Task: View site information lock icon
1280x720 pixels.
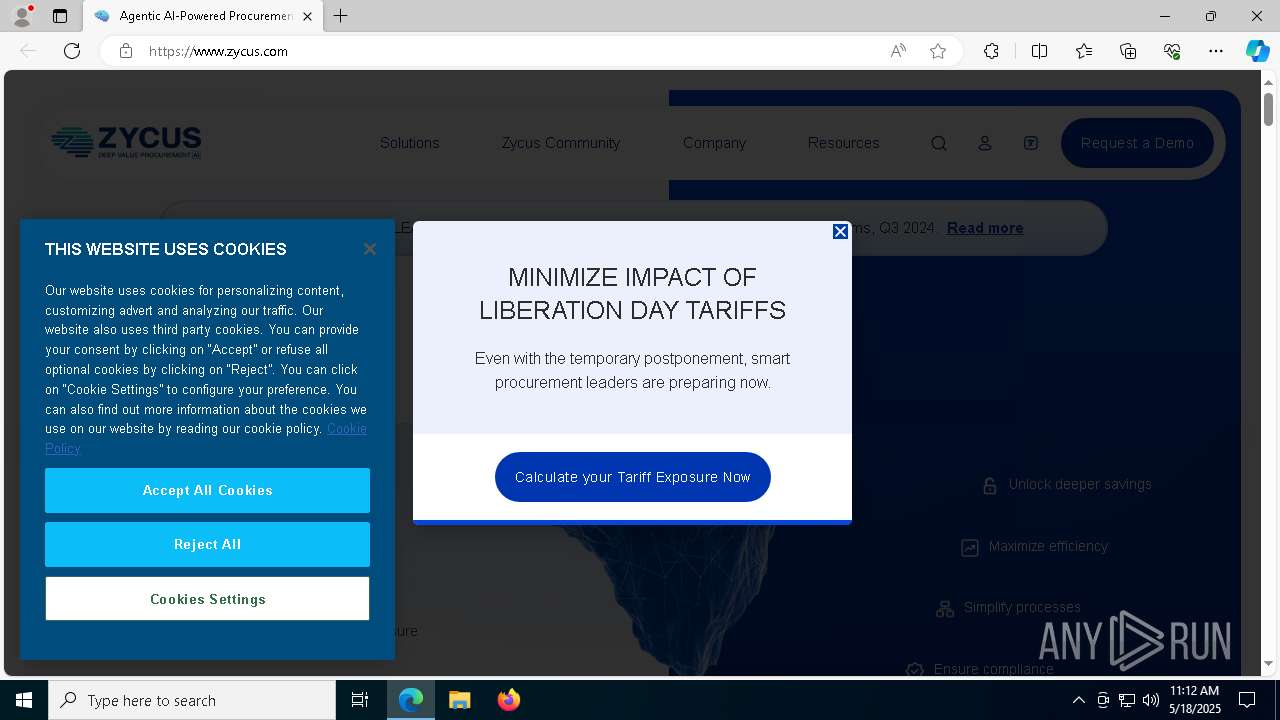Action: click(126, 51)
